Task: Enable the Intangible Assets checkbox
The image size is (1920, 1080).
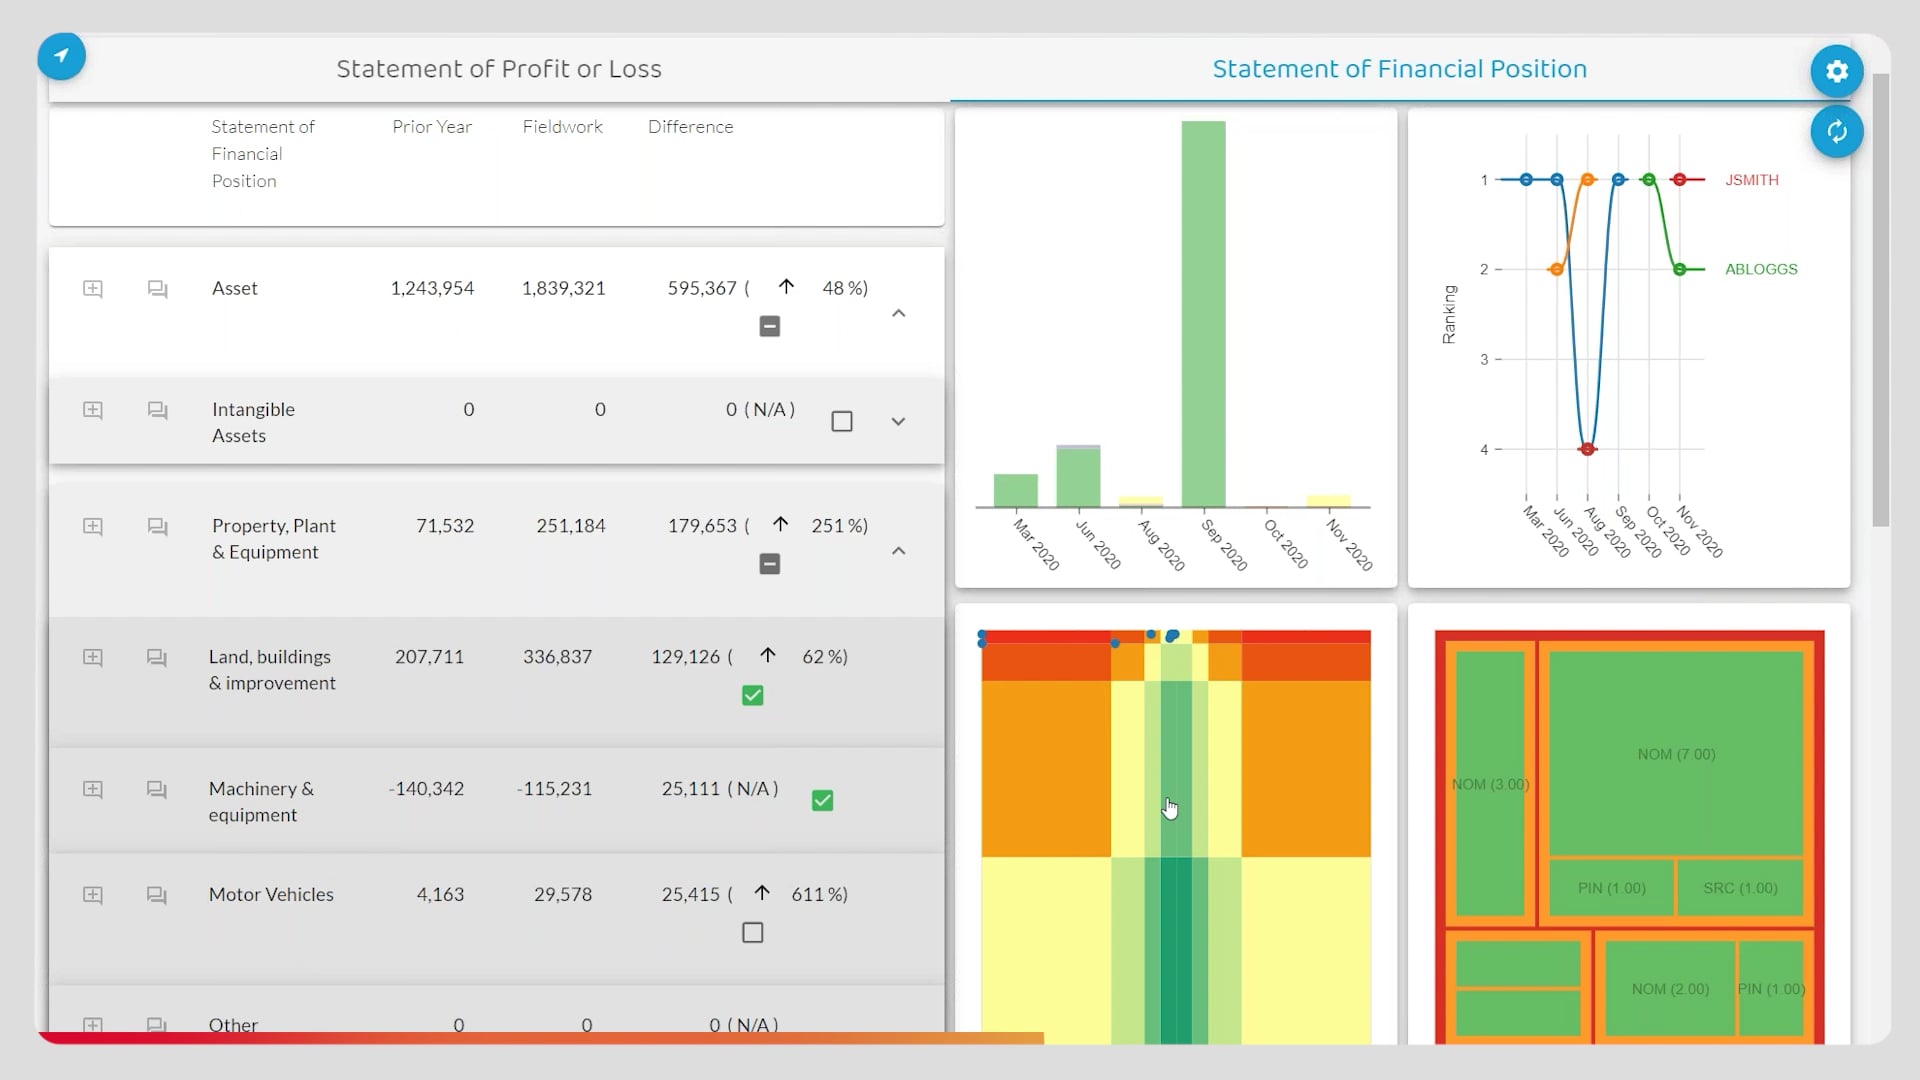Action: pyautogui.click(x=842, y=420)
